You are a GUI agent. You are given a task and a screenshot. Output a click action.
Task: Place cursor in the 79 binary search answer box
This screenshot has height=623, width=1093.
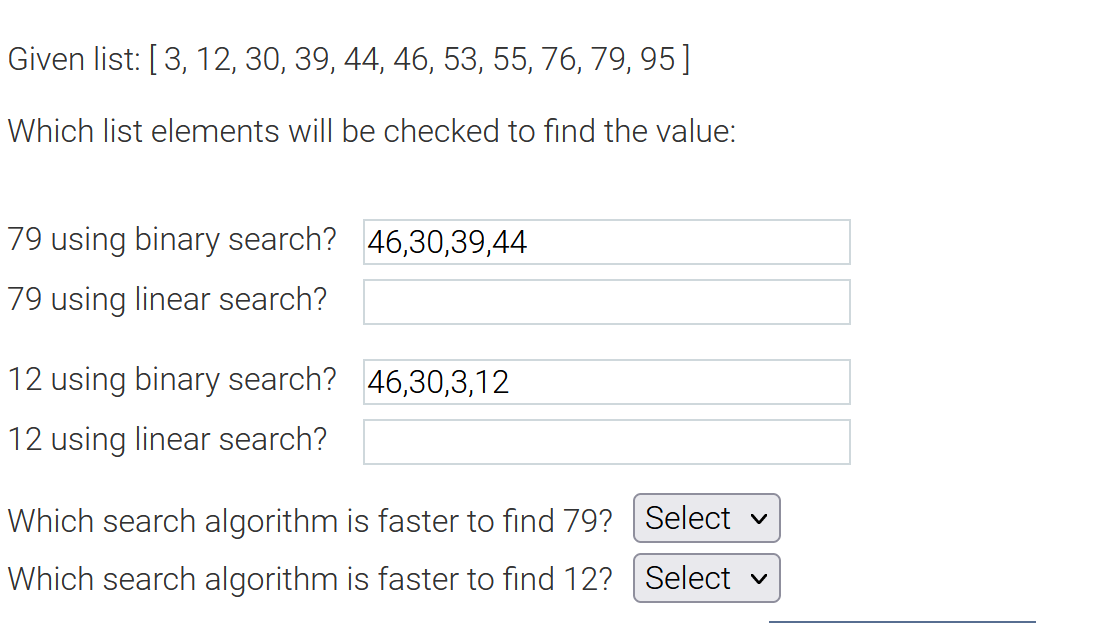[605, 241]
